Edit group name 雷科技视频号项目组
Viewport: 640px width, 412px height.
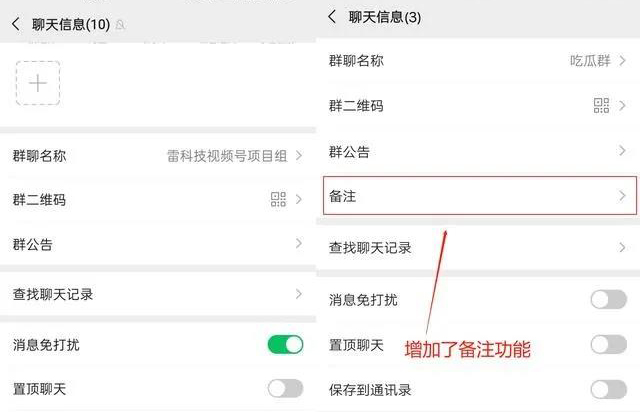(x=227, y=156)
